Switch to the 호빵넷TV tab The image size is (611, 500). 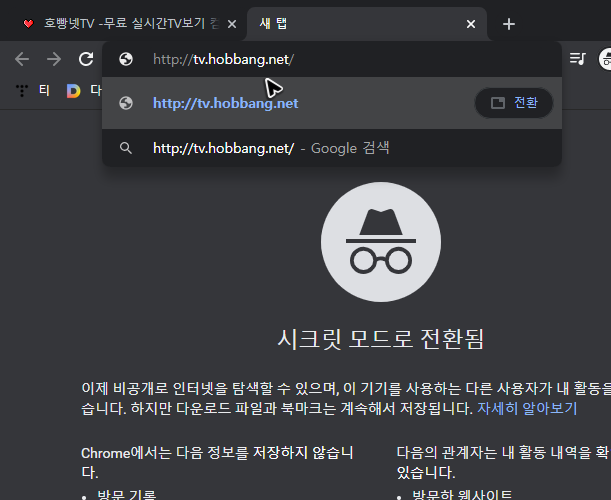pos(125,24)
